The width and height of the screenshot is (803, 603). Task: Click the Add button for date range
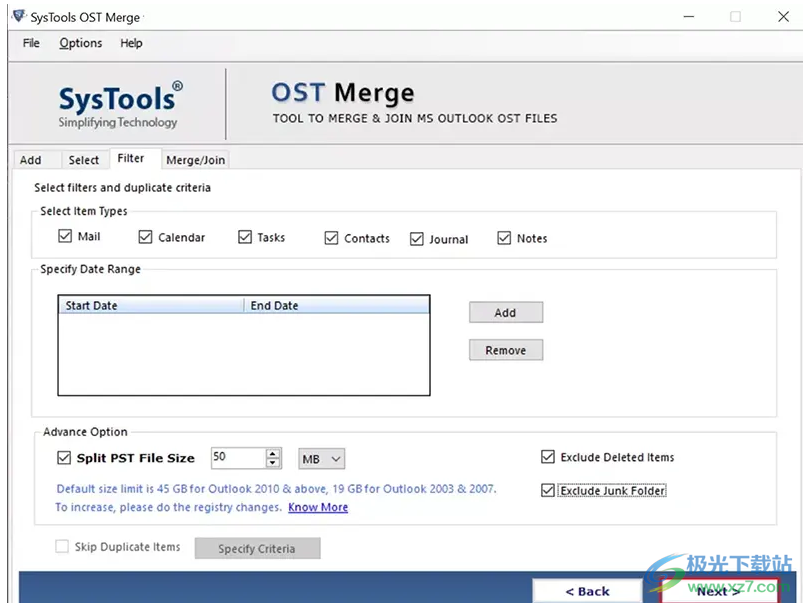(x=505, y=311)
